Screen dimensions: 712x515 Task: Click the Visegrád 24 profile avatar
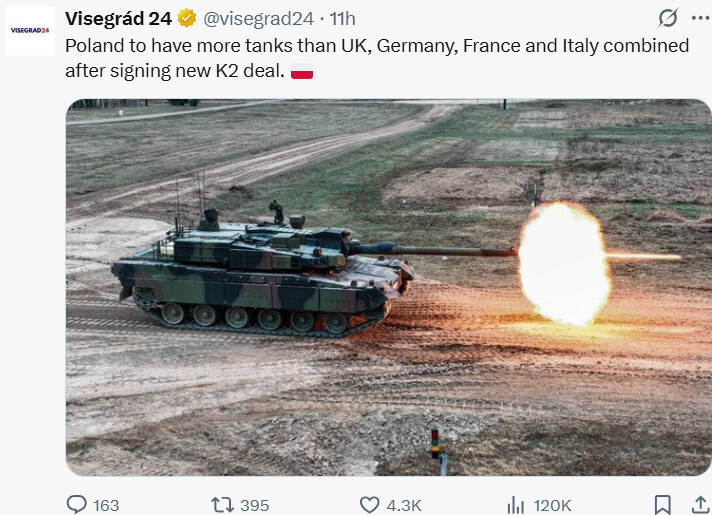[30, 30]
